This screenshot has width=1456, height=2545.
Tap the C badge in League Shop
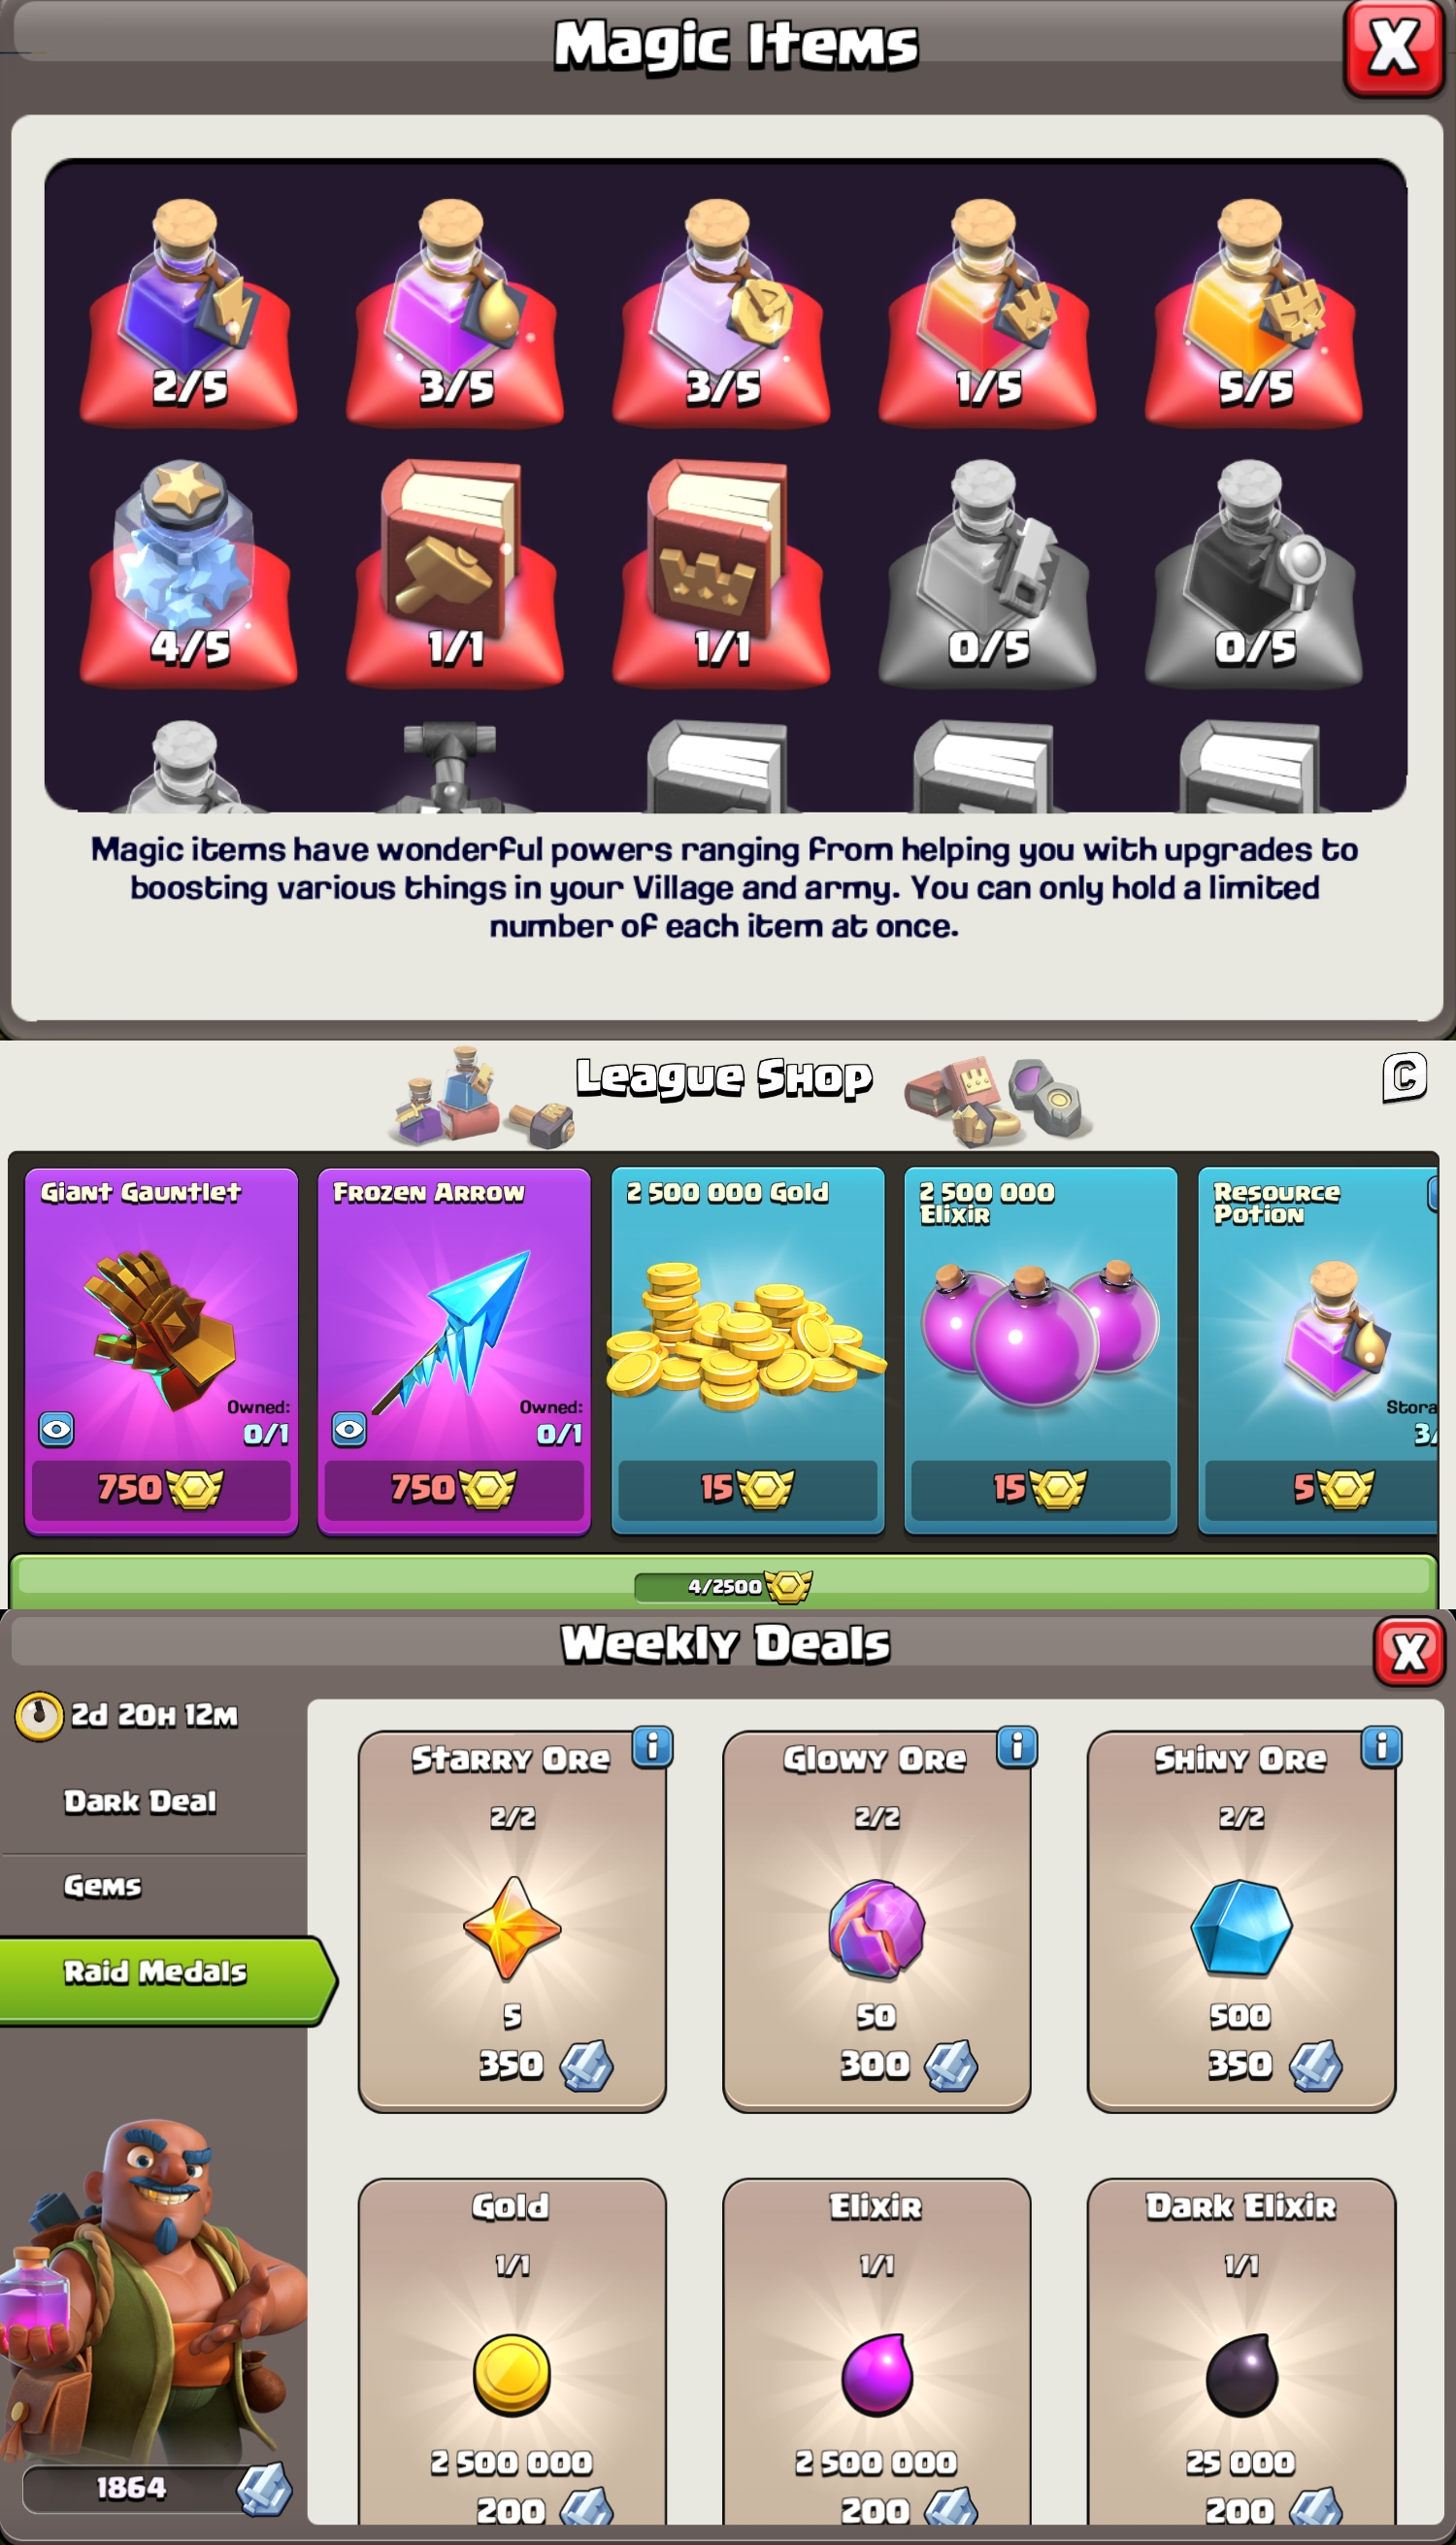(1404, 1077)
